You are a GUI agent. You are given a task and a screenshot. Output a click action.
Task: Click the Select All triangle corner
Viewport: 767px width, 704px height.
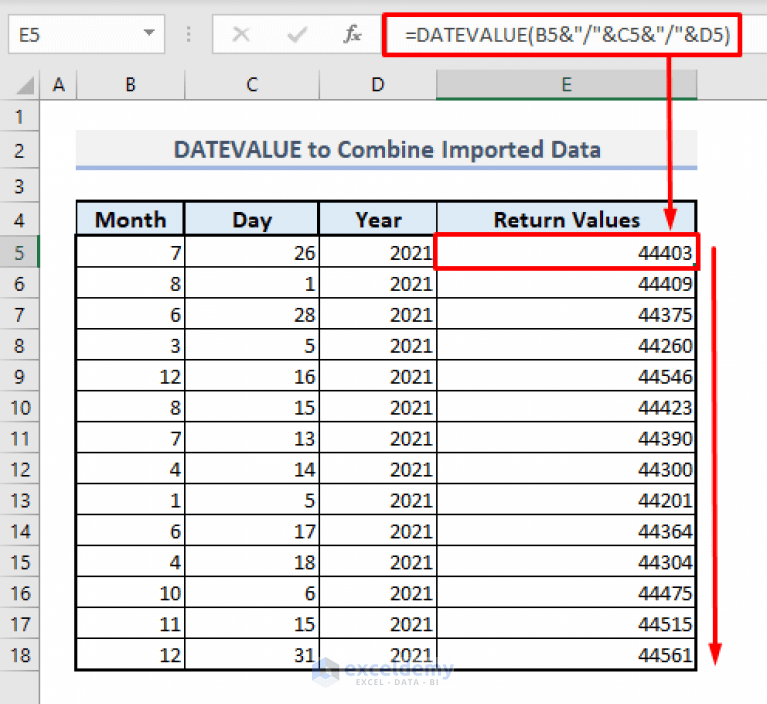[x=25, y=85]
